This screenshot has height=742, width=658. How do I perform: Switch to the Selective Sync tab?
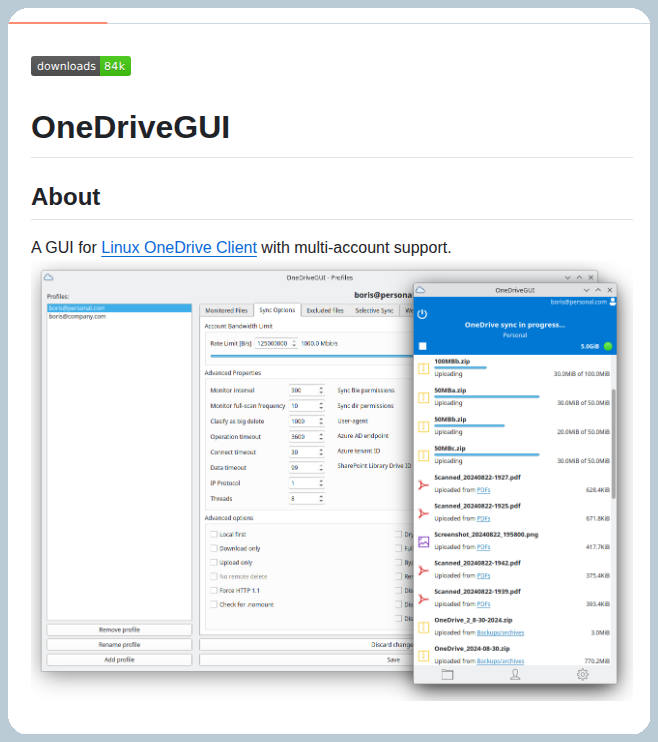point(374,310)
